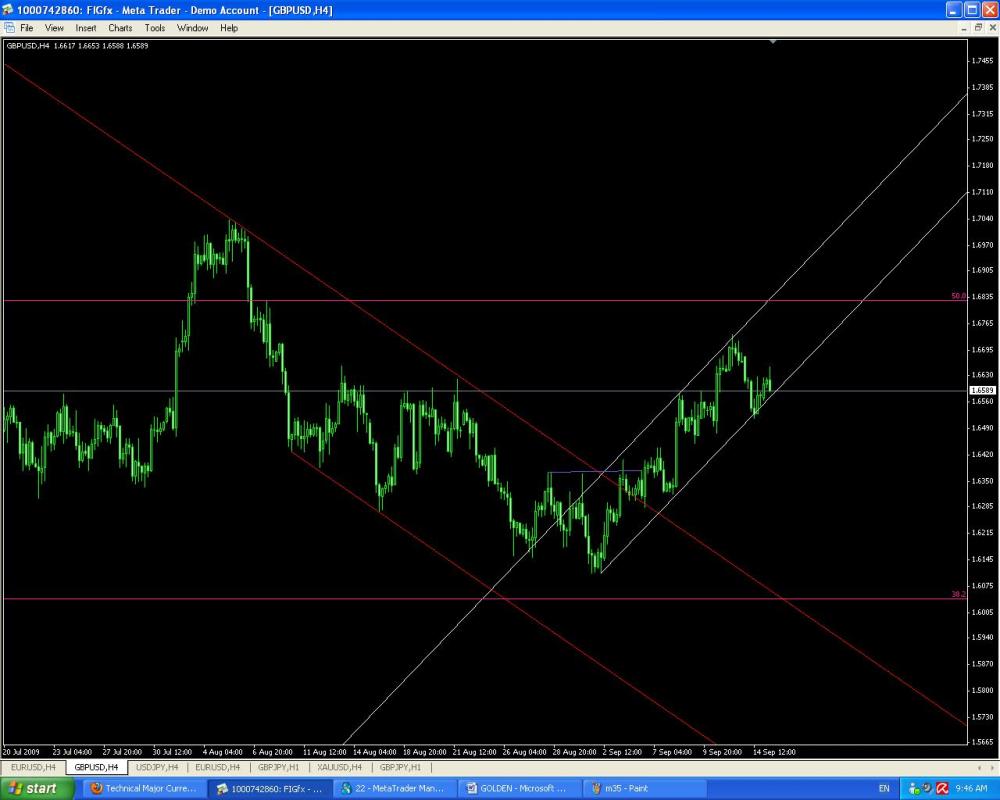Switch to m35 - Paint taskbar window
The height and width of the screenshot is (800, 1000).
pyautogui.click(x=645, y=789)
